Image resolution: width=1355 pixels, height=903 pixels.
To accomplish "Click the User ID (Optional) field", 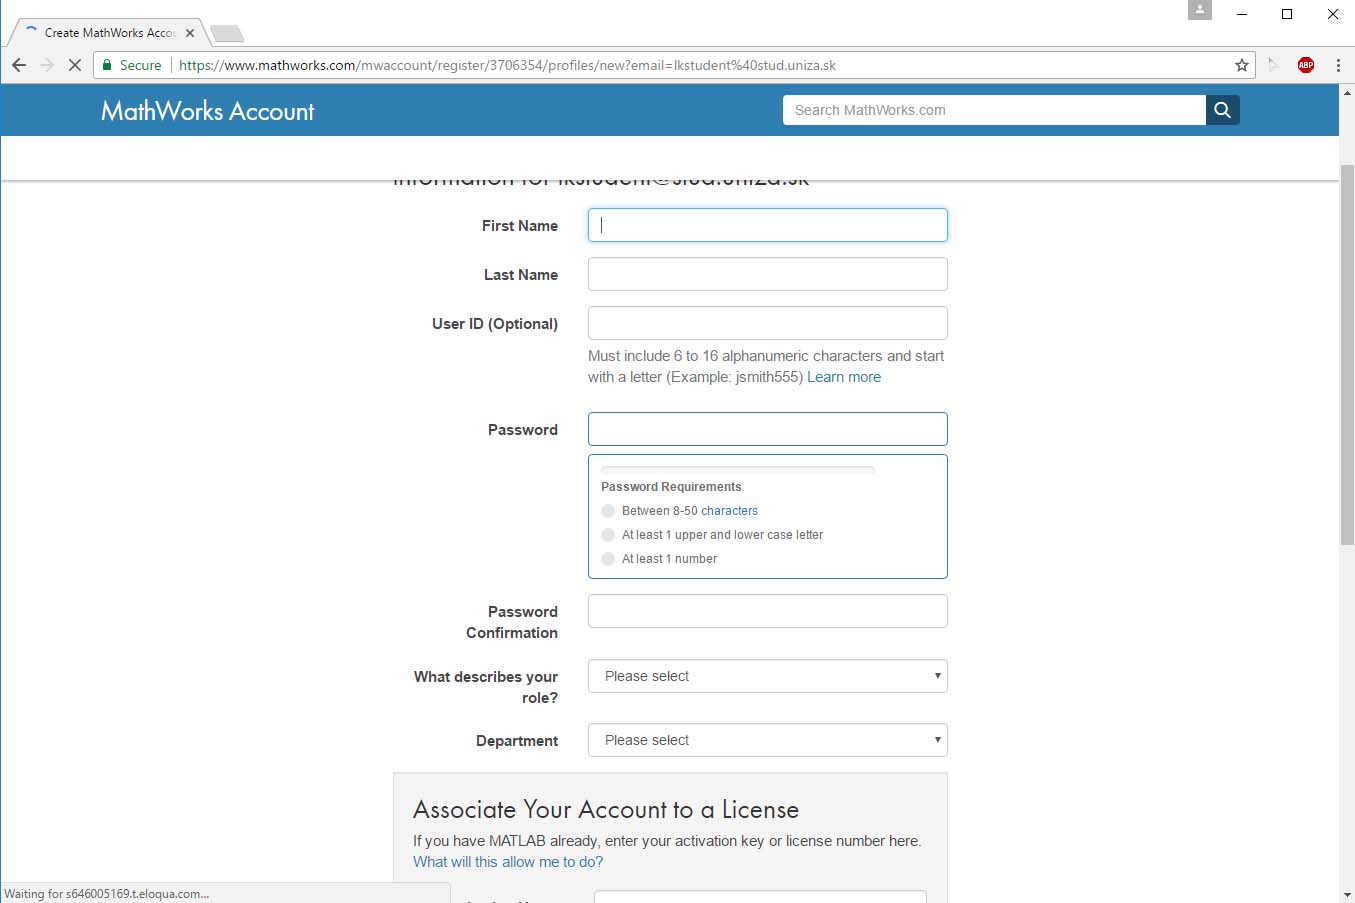I will (x=767, y=323).
